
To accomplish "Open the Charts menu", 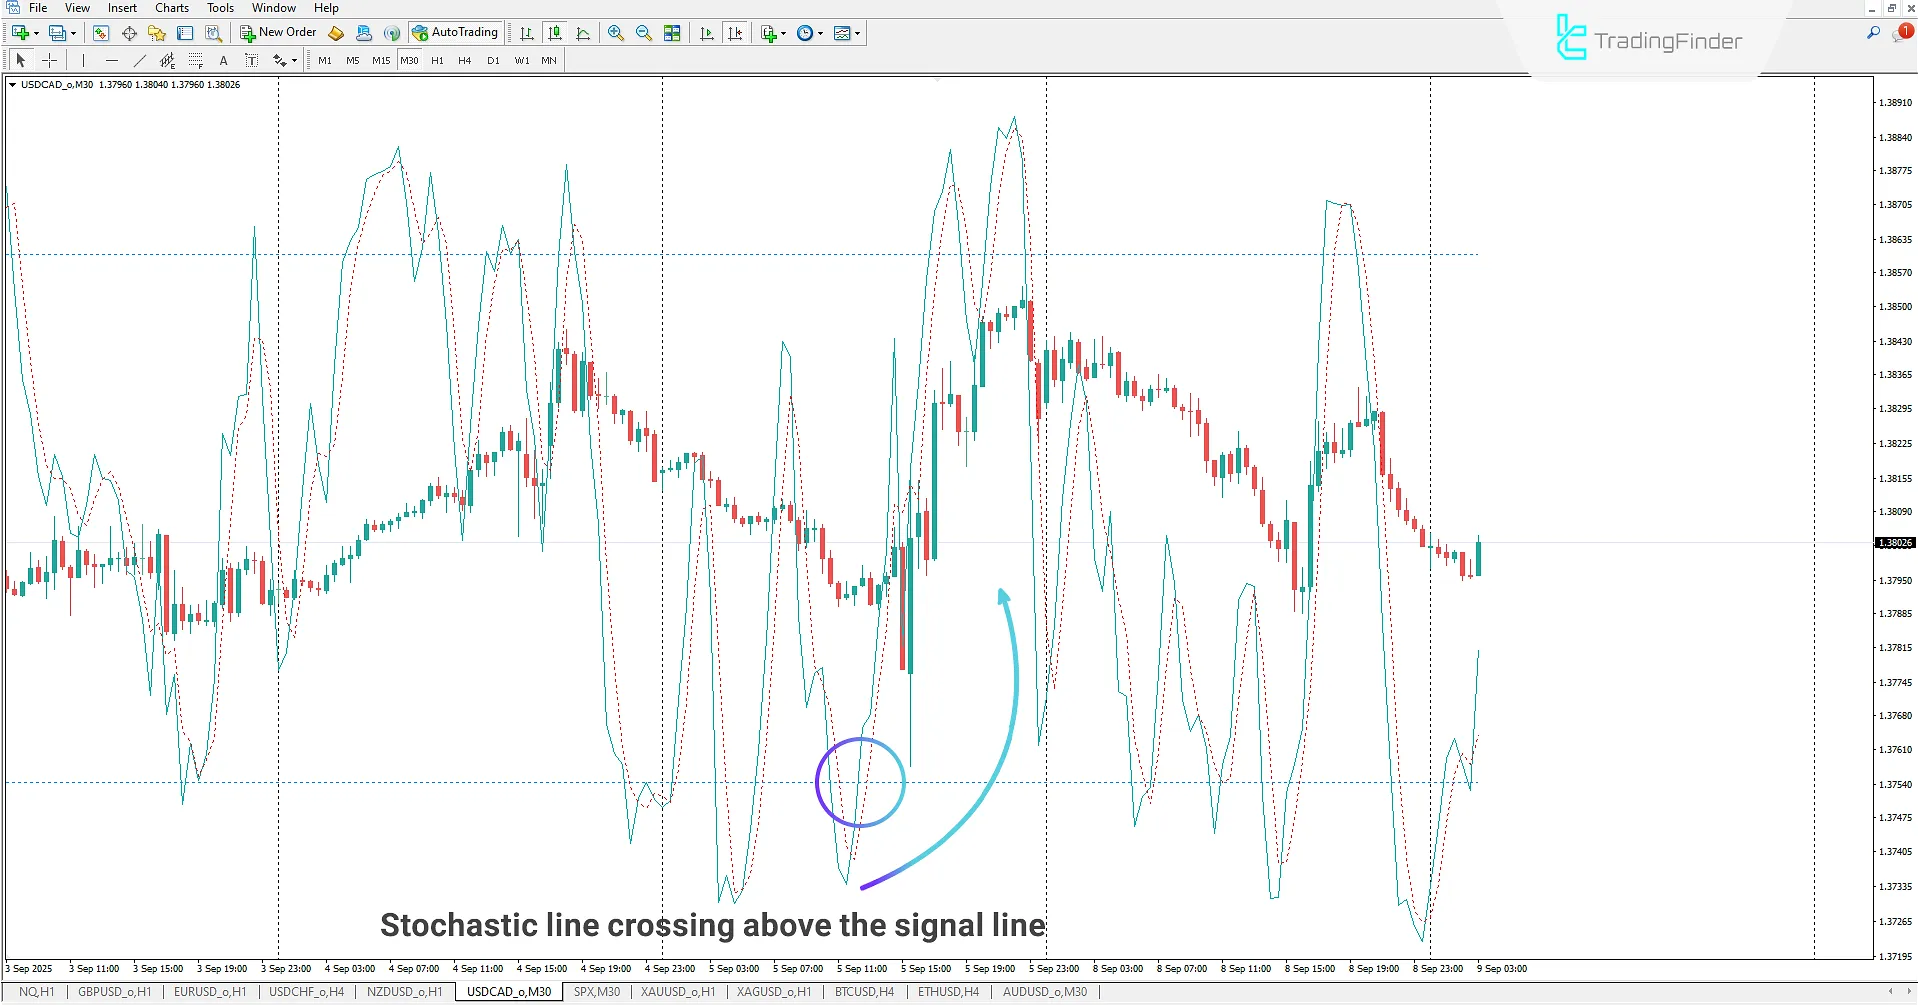I will pyautogui.click(x=172, y=8).
